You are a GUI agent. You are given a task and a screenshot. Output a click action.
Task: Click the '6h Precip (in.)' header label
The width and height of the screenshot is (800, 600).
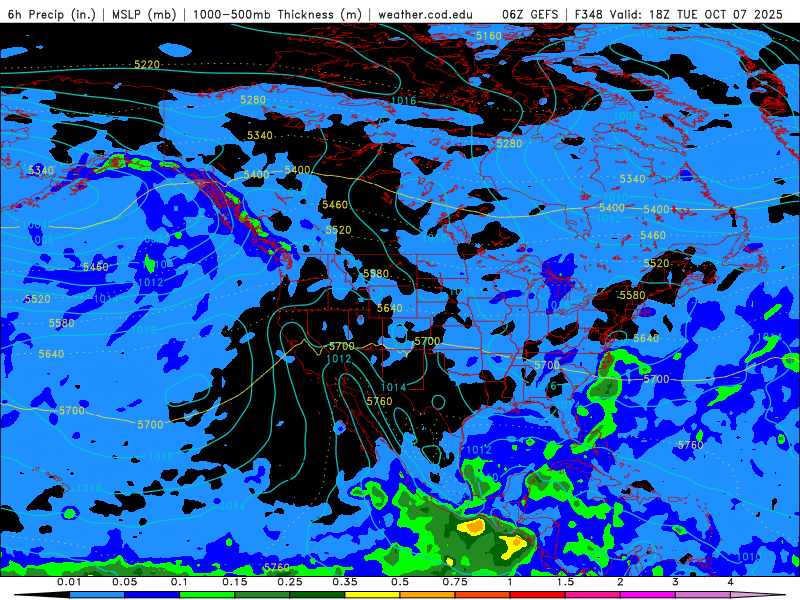(52, 14)
